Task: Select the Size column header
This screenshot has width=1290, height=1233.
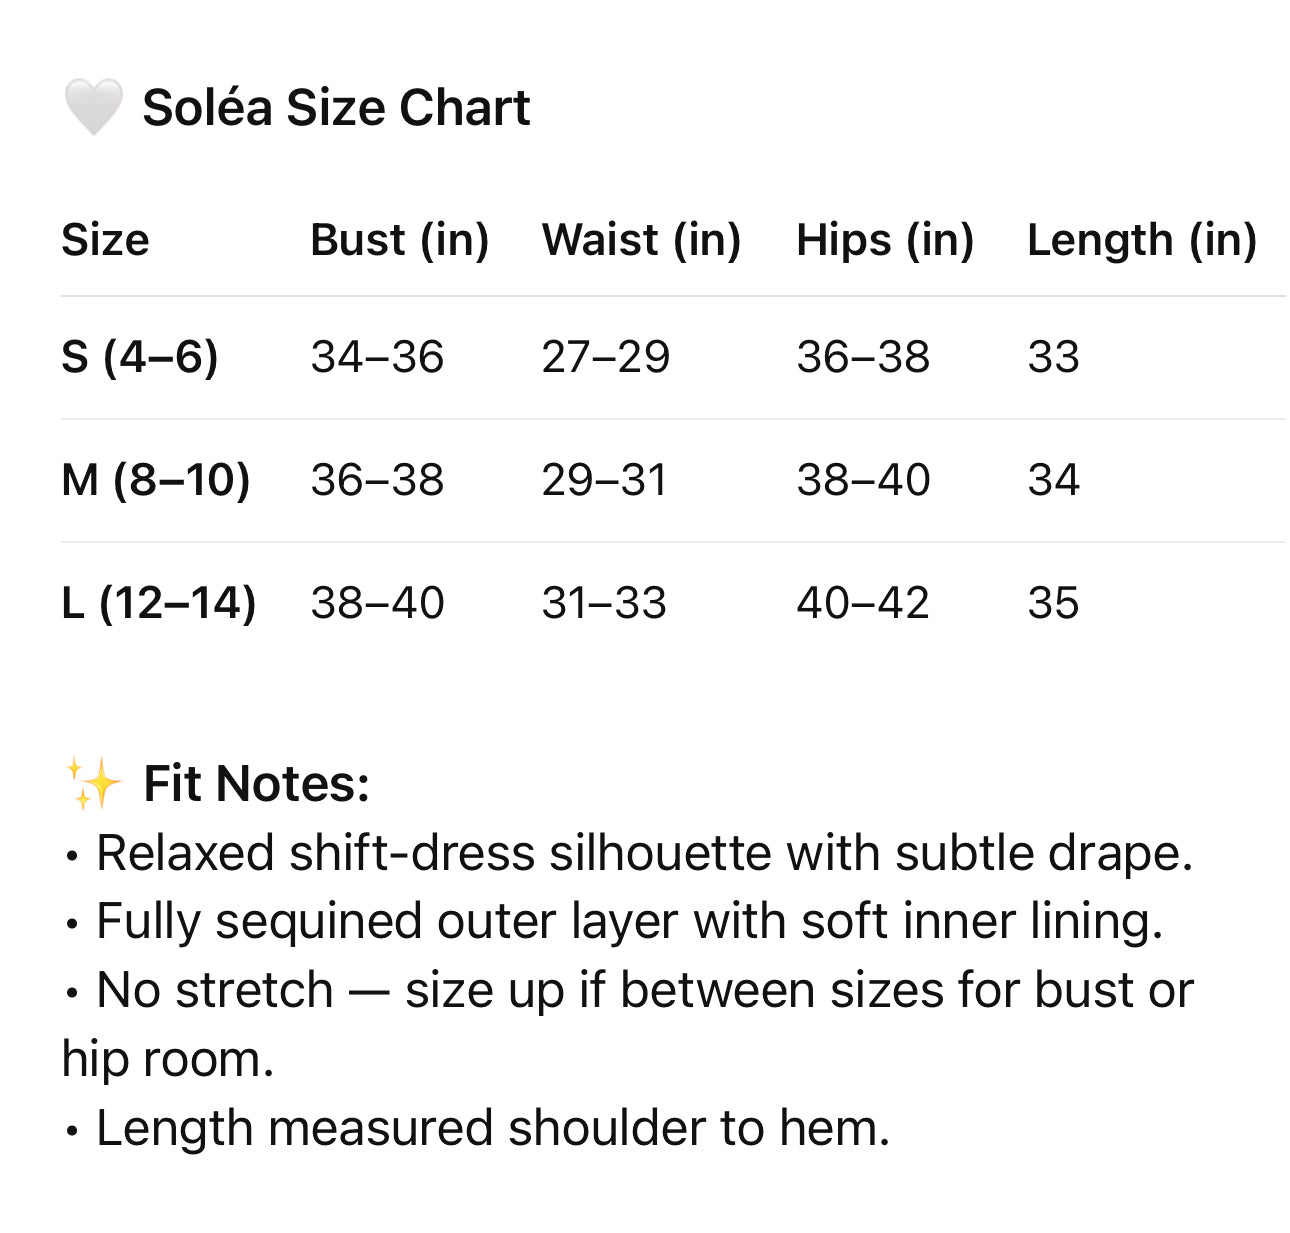Action: pyautogui.click(x=105, y=240)
